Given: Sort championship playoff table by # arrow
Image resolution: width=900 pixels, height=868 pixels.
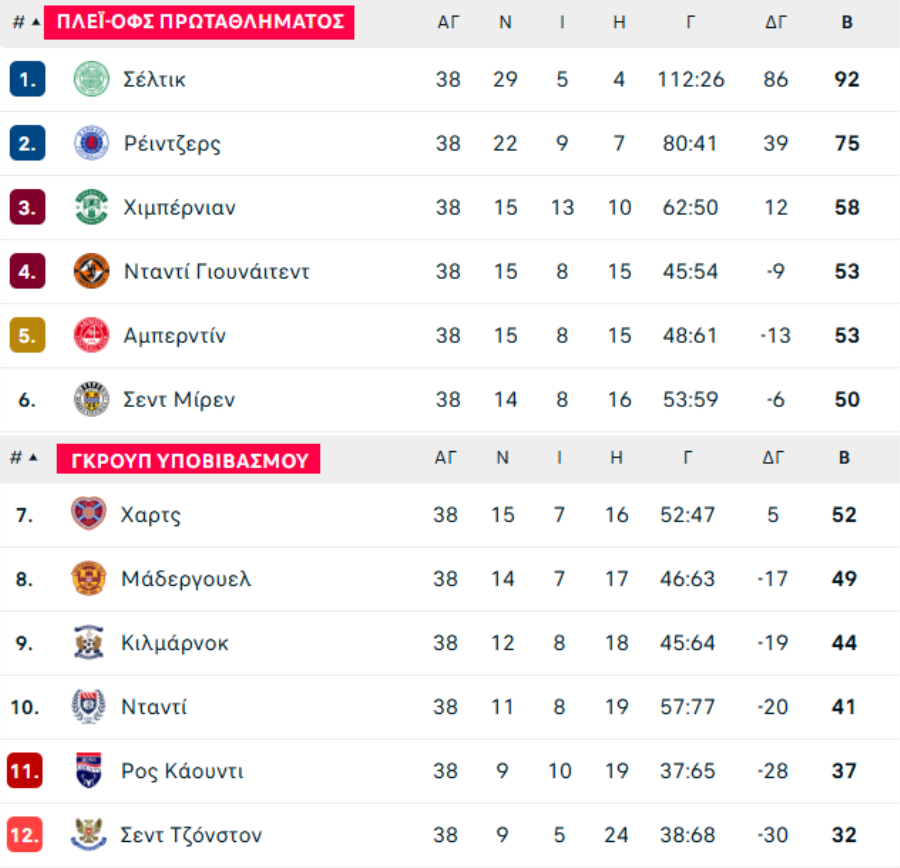Looking at the screenshot, I should pyautogui.click(x=34, y=22).
